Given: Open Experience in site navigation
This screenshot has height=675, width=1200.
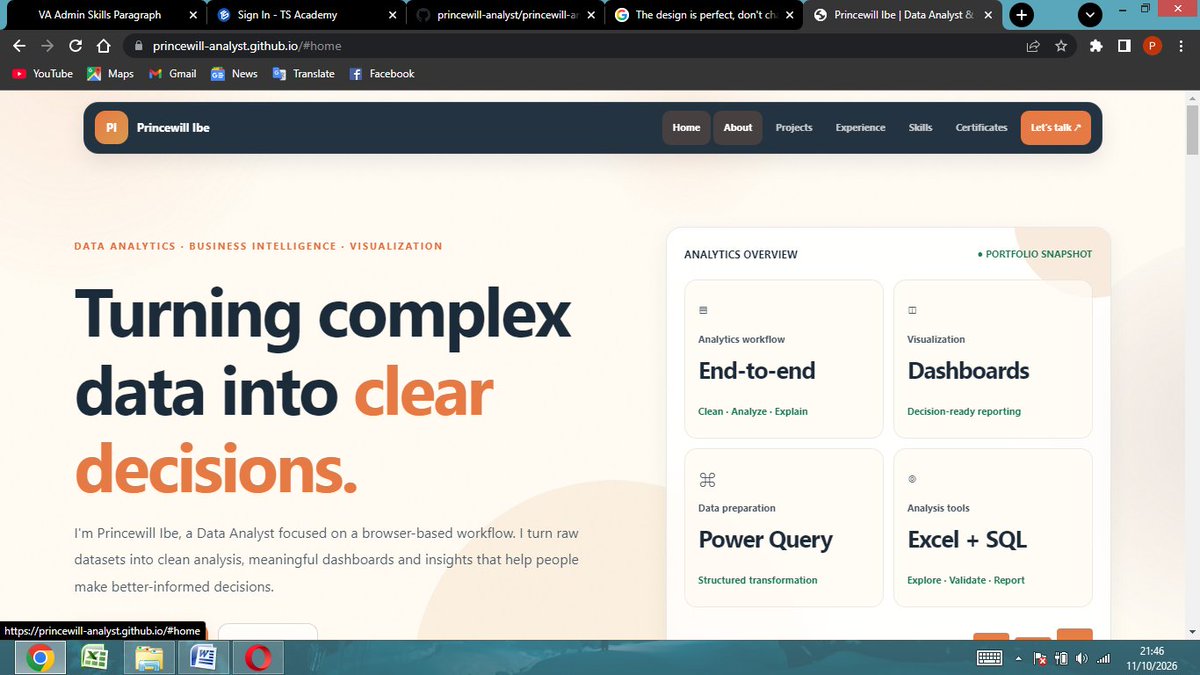Looking at the screenshot, I should (x=861, y=128).
